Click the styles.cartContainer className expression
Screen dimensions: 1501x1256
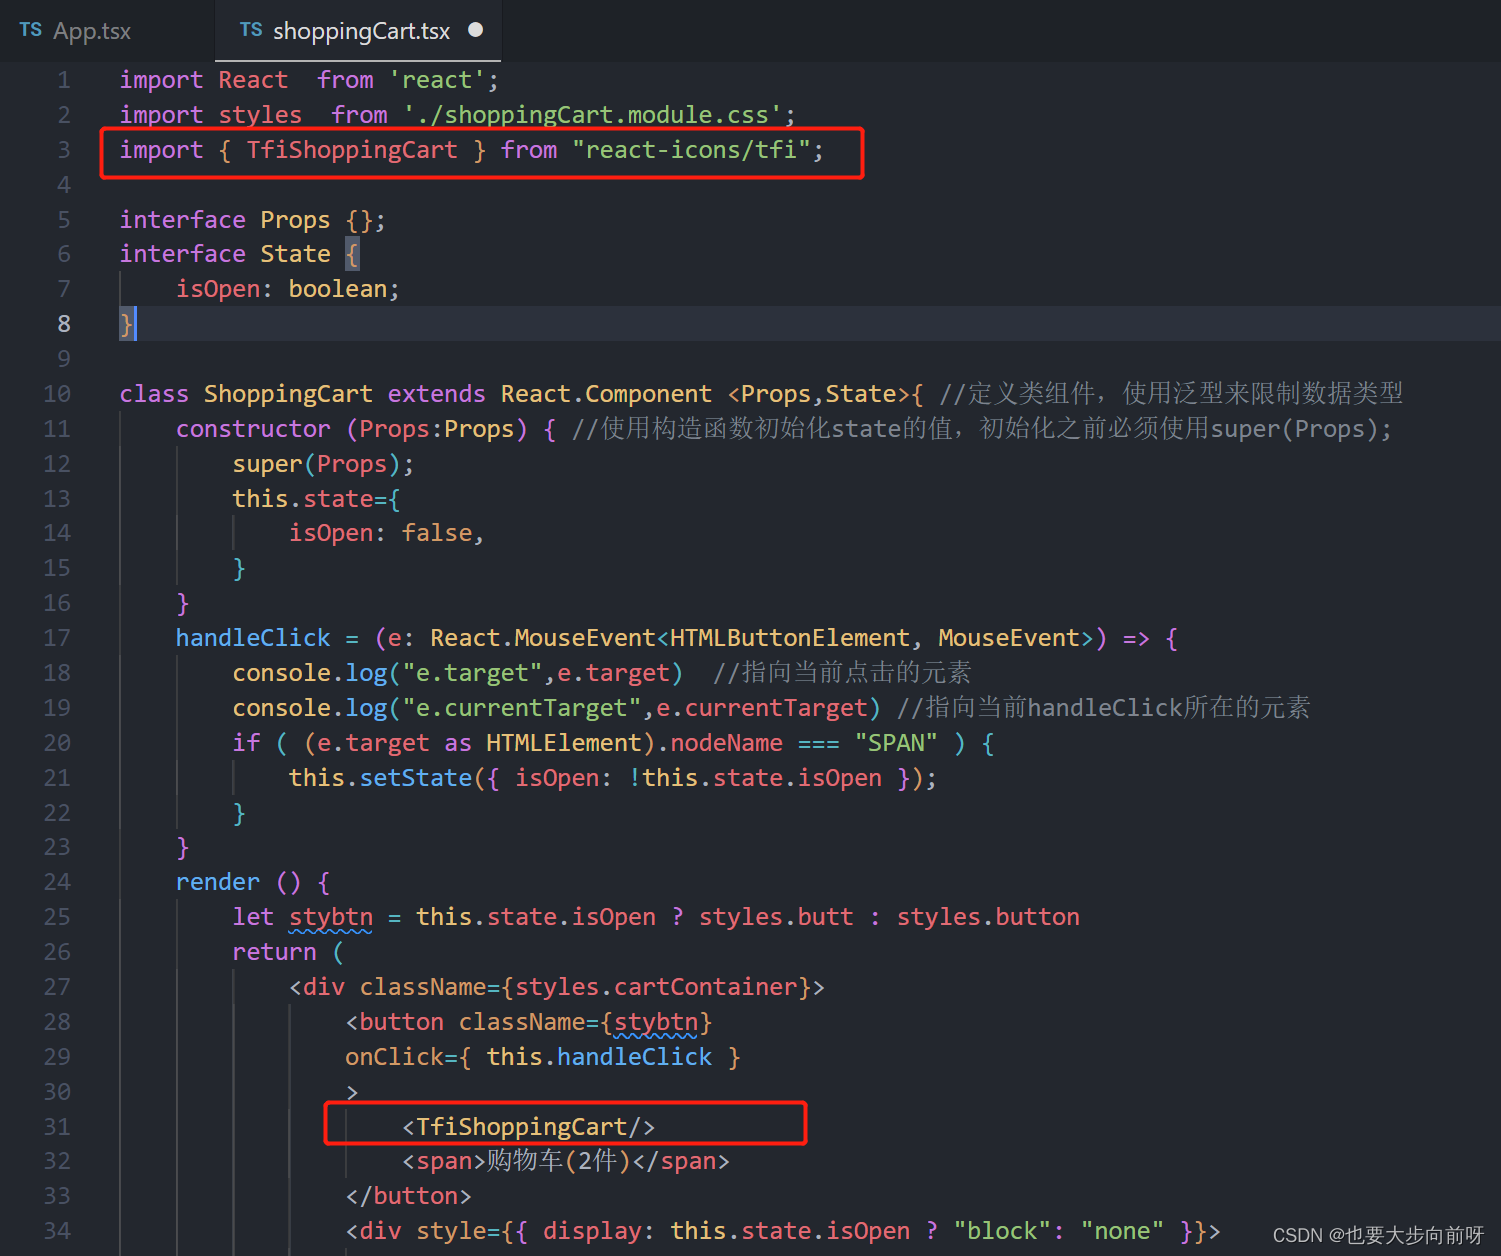(x=656, y=986)
